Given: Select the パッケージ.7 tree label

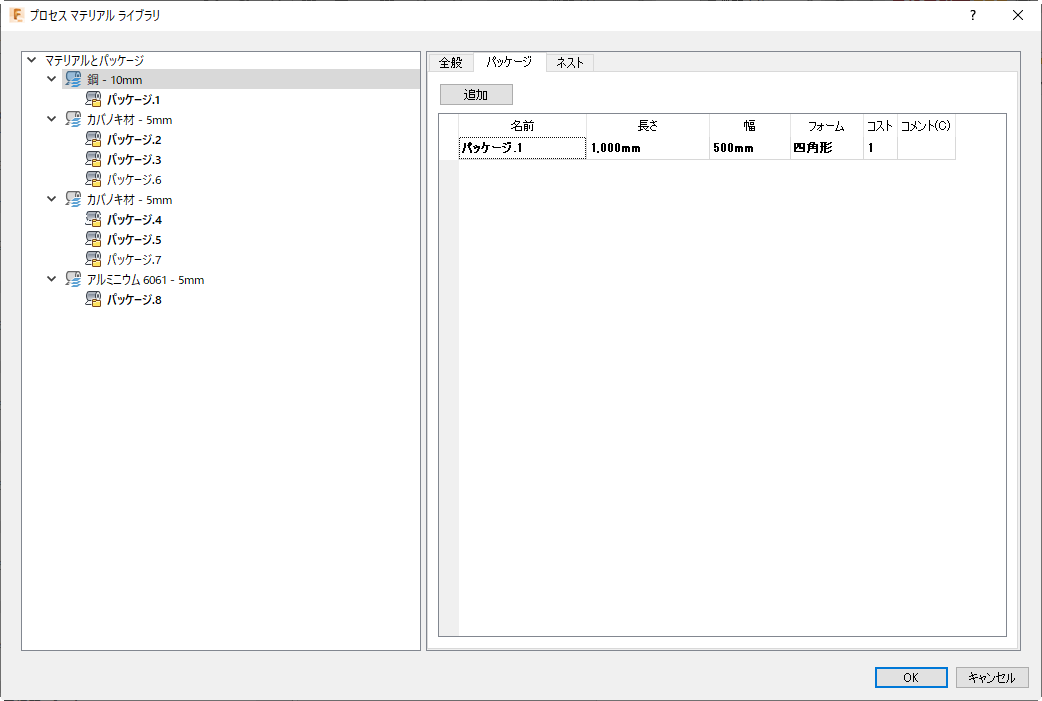Looking at the screenshot, I should pos(134,259).
